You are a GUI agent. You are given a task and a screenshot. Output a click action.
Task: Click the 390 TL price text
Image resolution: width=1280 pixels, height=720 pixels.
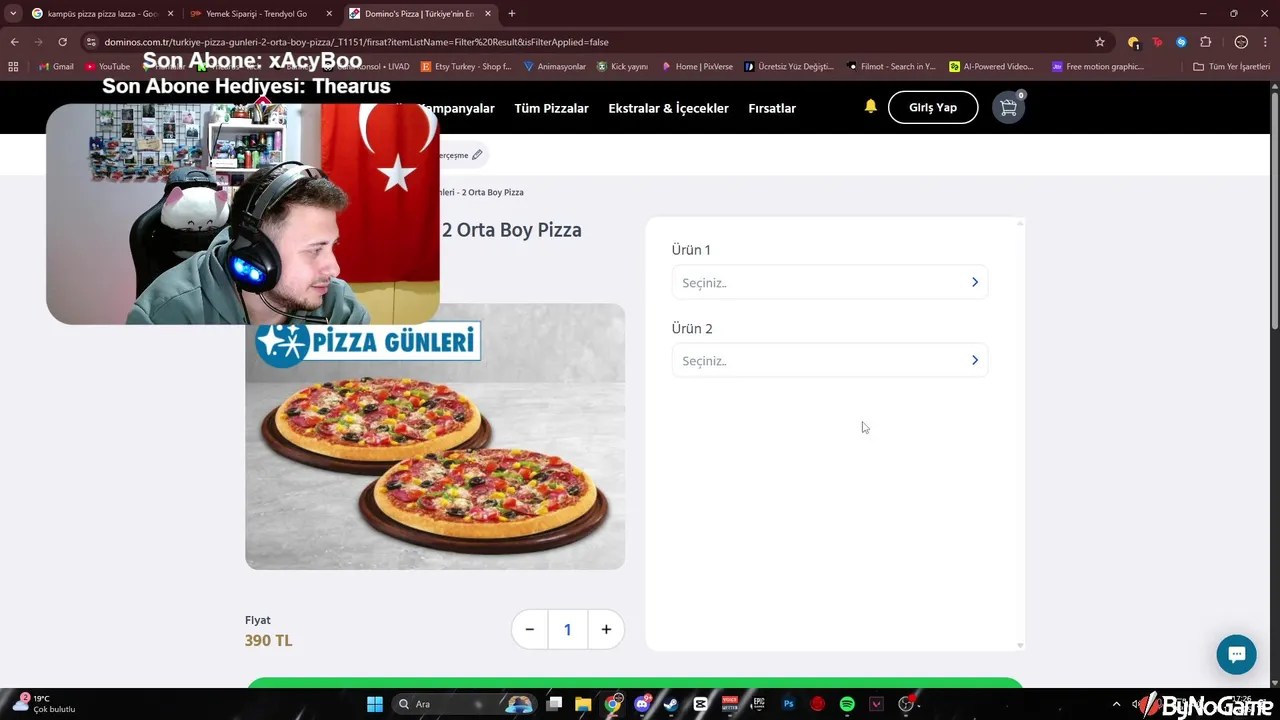[x=268, y=640]
